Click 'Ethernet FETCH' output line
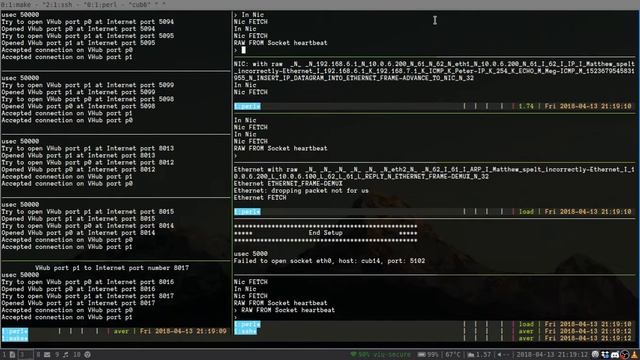Image resolution: width=640 pixels, height=360 pixels. pos(260,198)
